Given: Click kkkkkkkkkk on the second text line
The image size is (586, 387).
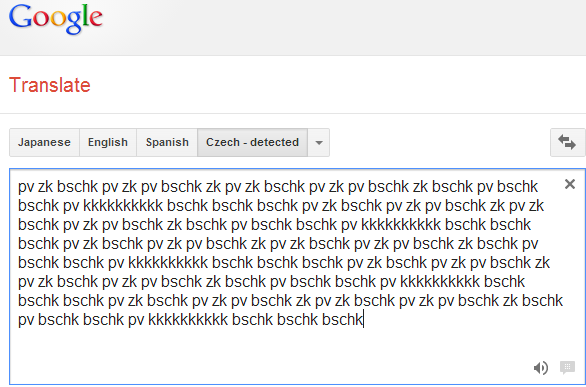Looking at the screenshot, I should pyautogui.click(x=123, y=205).
